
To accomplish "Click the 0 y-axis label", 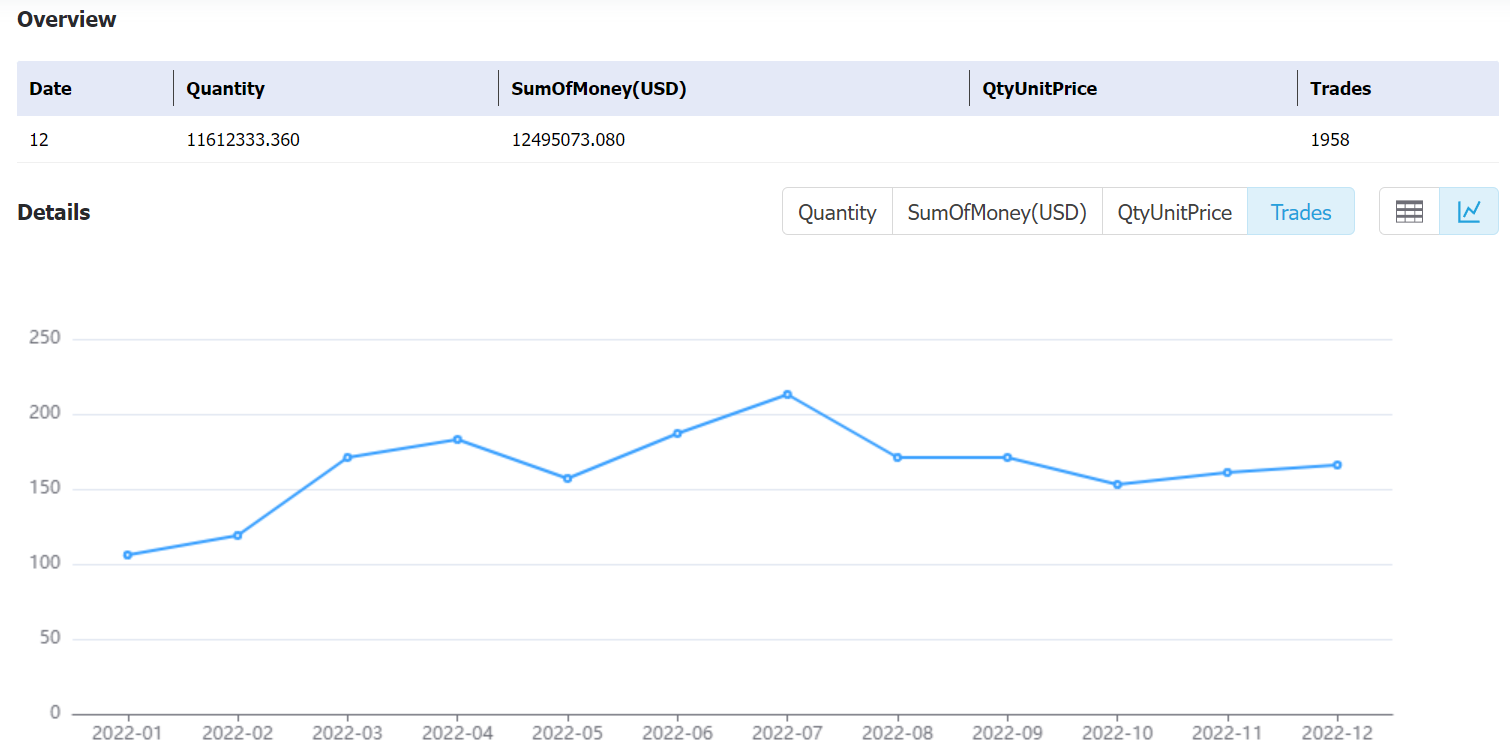I will pos(55,713).
